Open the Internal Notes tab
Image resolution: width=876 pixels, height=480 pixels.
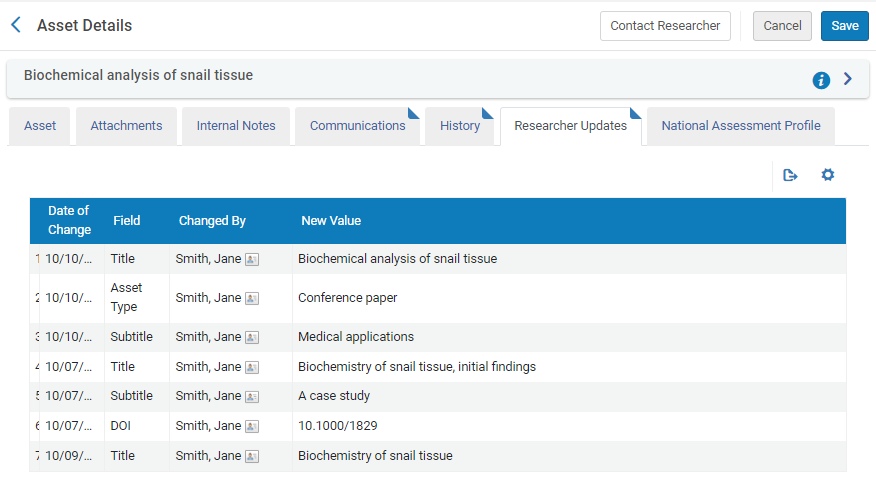tap(236, 126)
